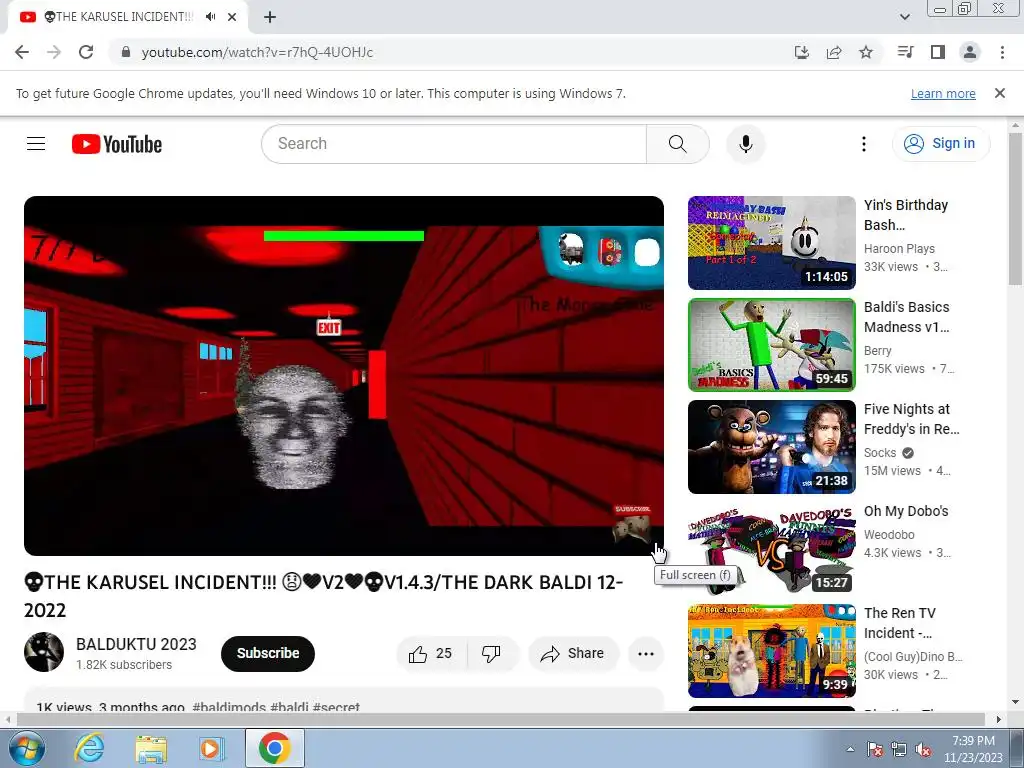Click Socks channel name

[x=880, y=453]
